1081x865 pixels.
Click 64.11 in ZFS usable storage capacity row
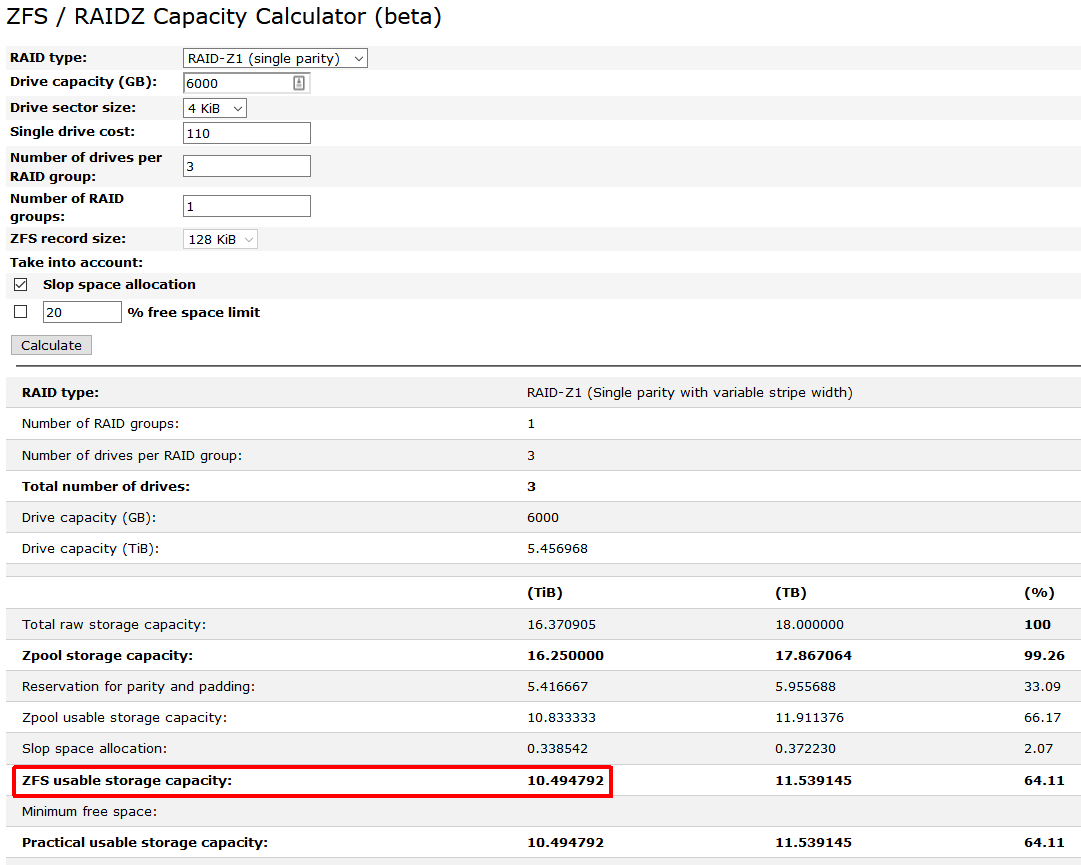1044,780
